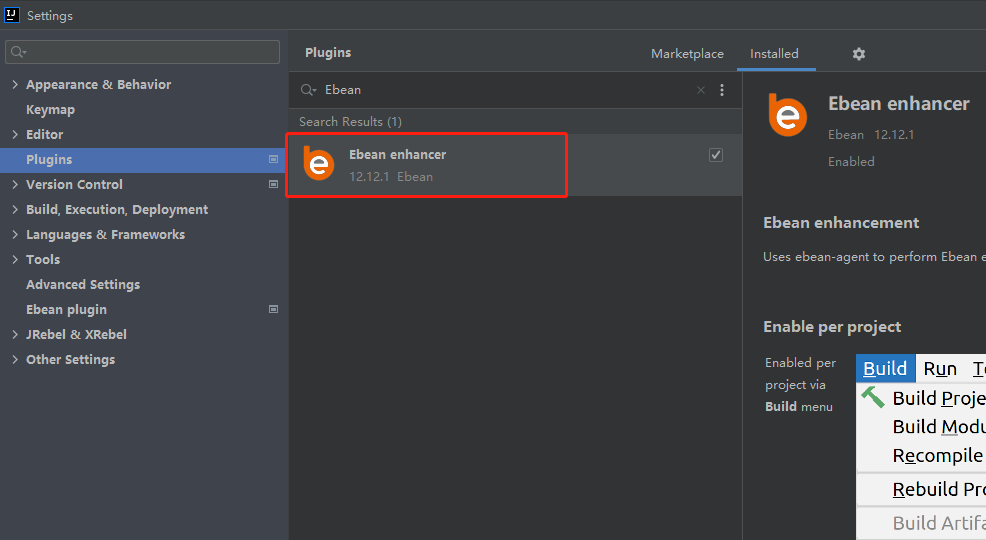986x540 pixels.
Task: Expand the Other Settings node
Action: (x=15, y=360)
